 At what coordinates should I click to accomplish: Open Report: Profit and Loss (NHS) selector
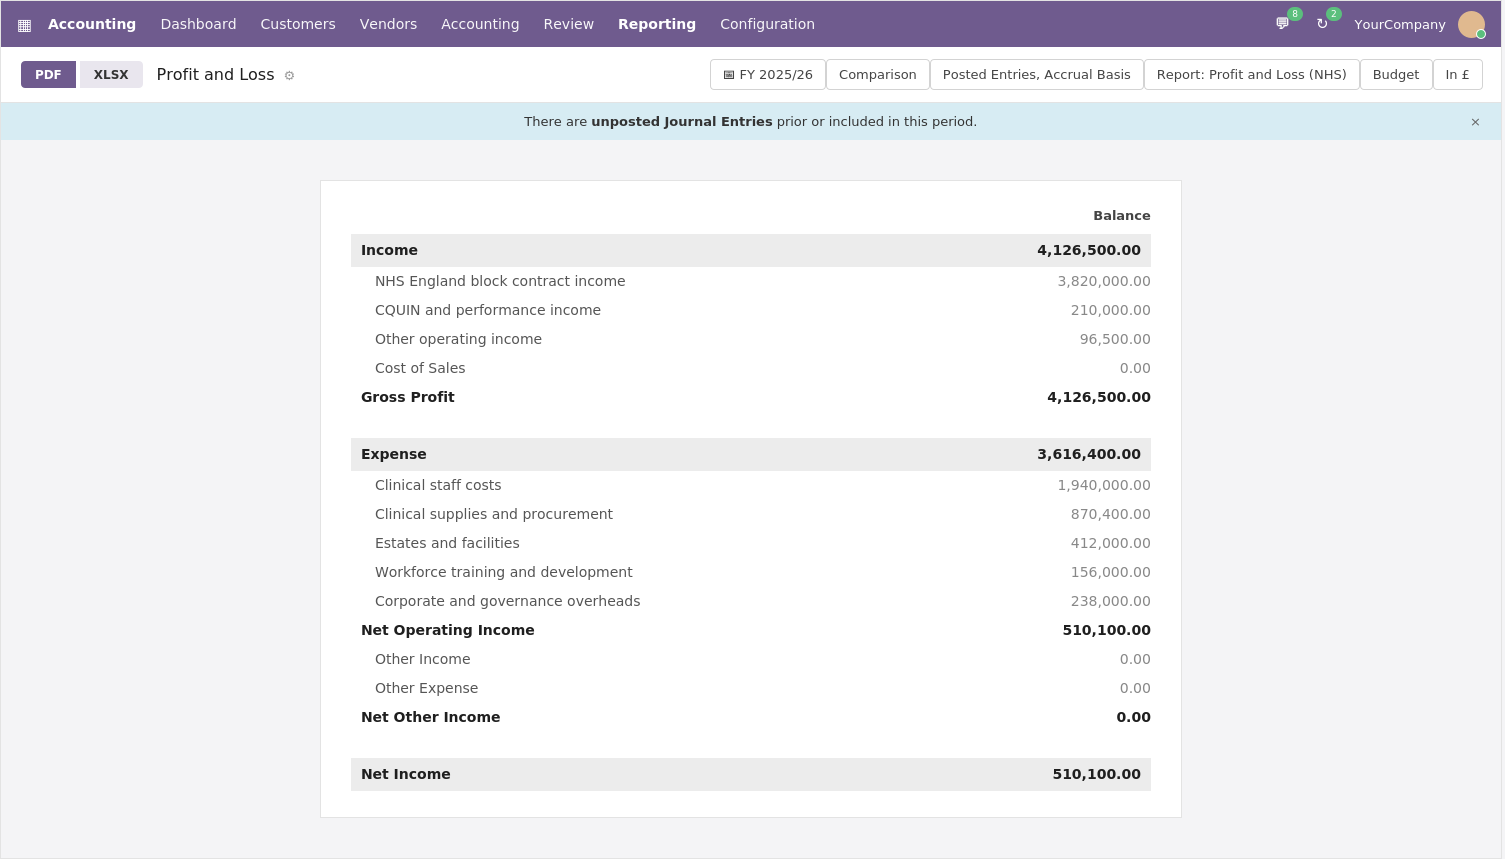[1252, 75]
